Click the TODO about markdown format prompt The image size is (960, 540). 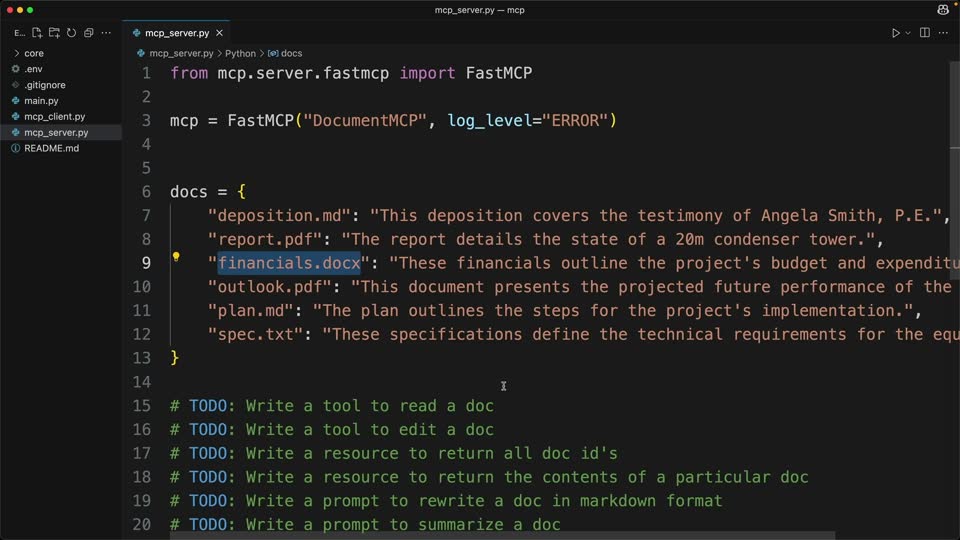(x=446, y=501)
